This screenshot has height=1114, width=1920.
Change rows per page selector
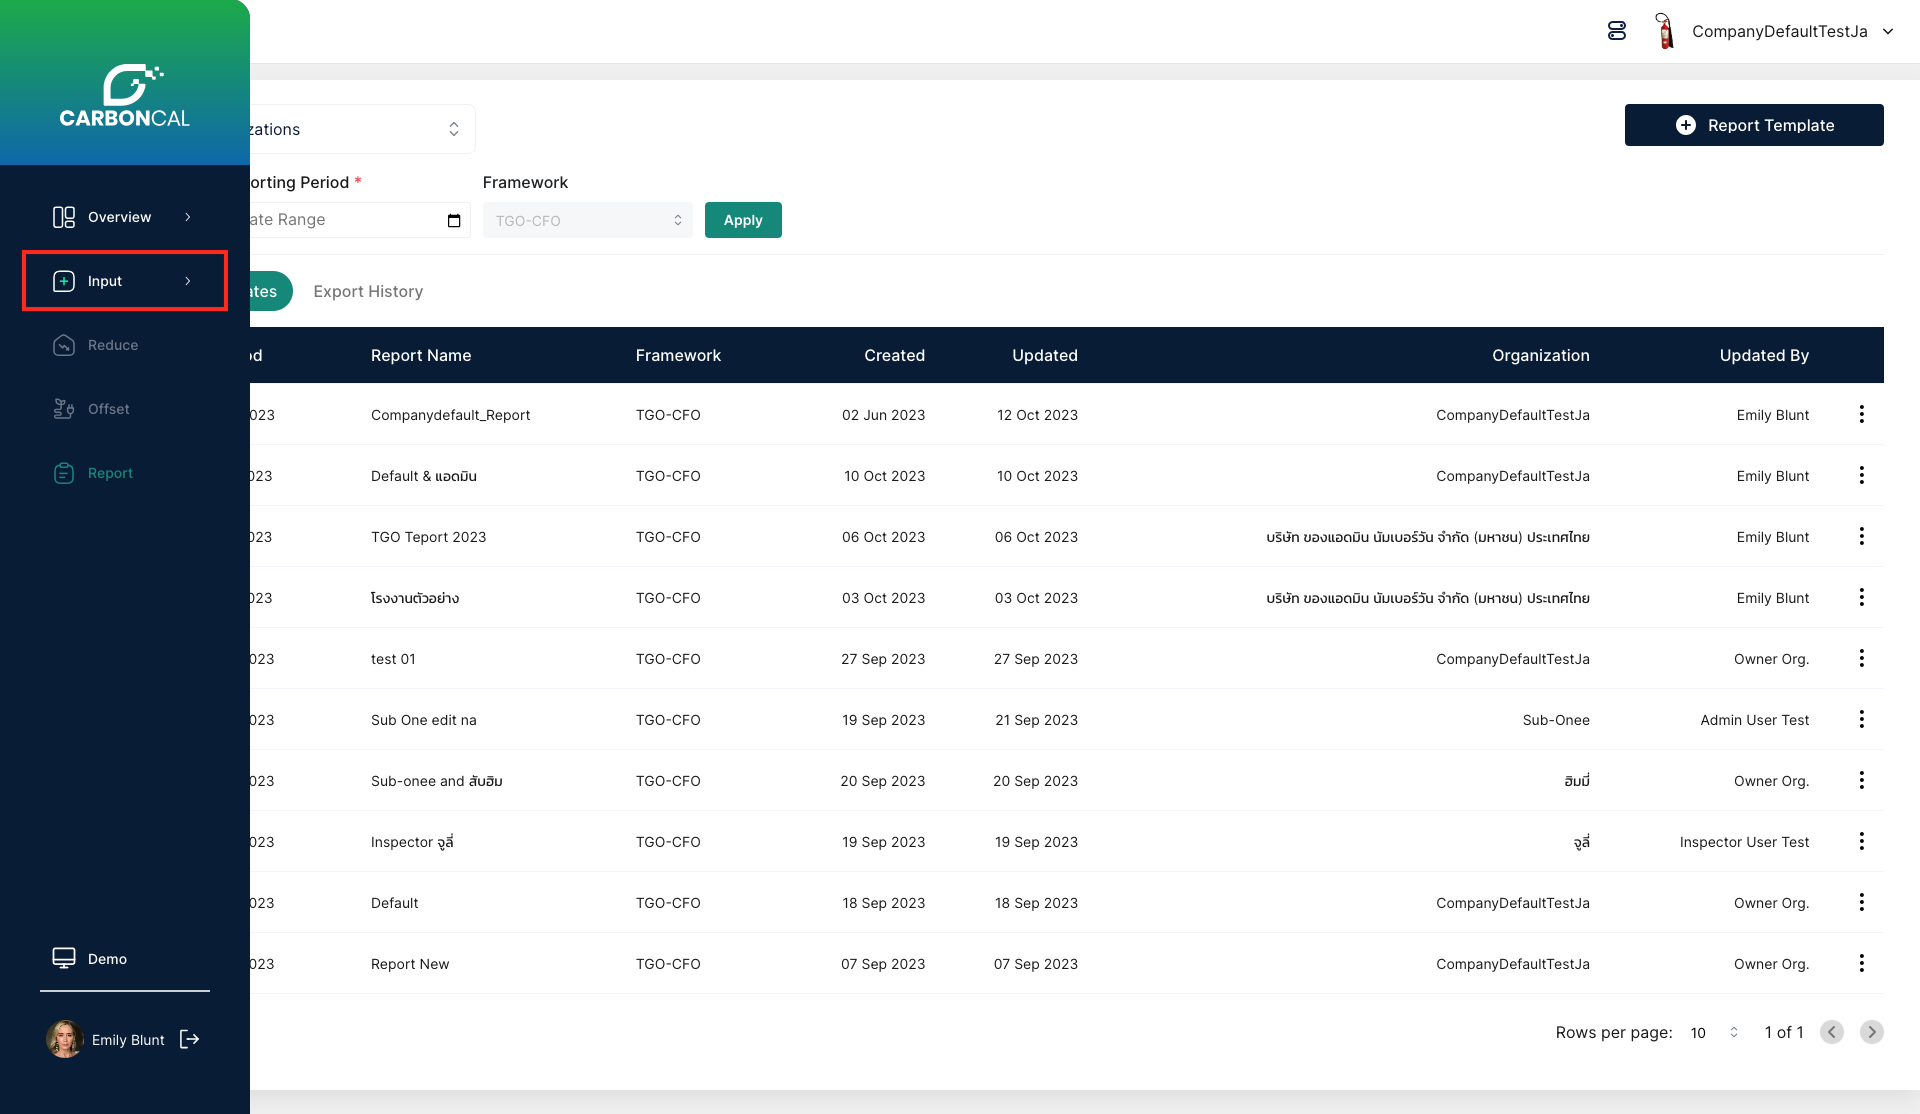(1714, 1032)
